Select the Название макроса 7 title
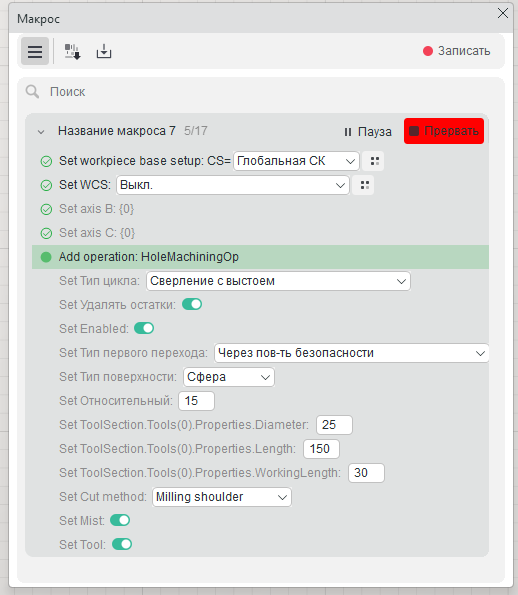 pos(117,131)
